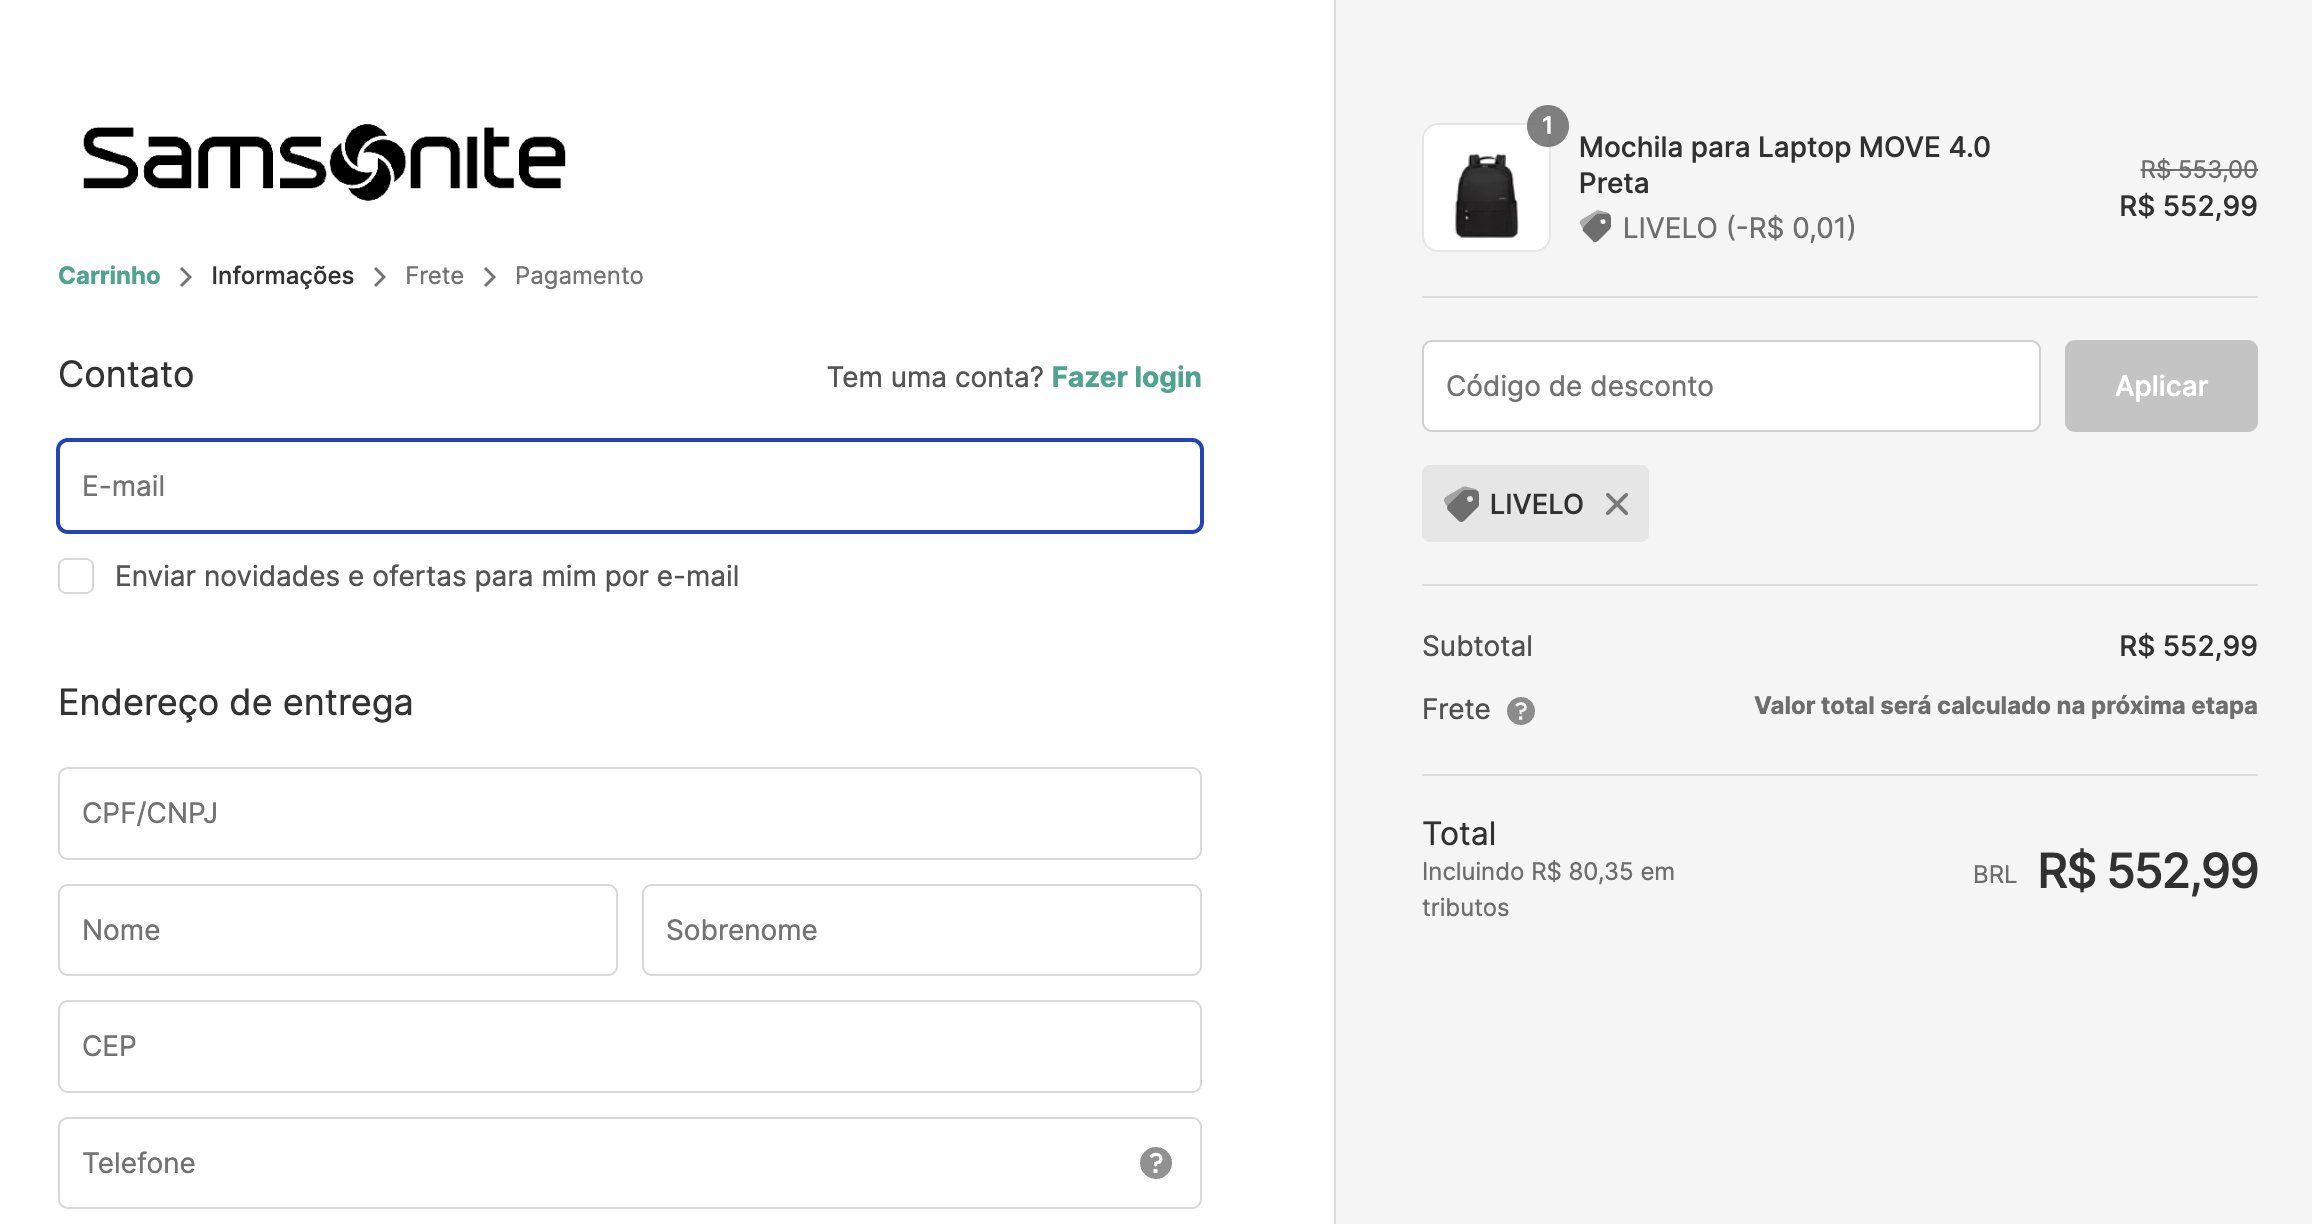This screenshot has height=1224, width=2312.
Task: Click the LIVELO coupon tag icon
Action: 1461,504
